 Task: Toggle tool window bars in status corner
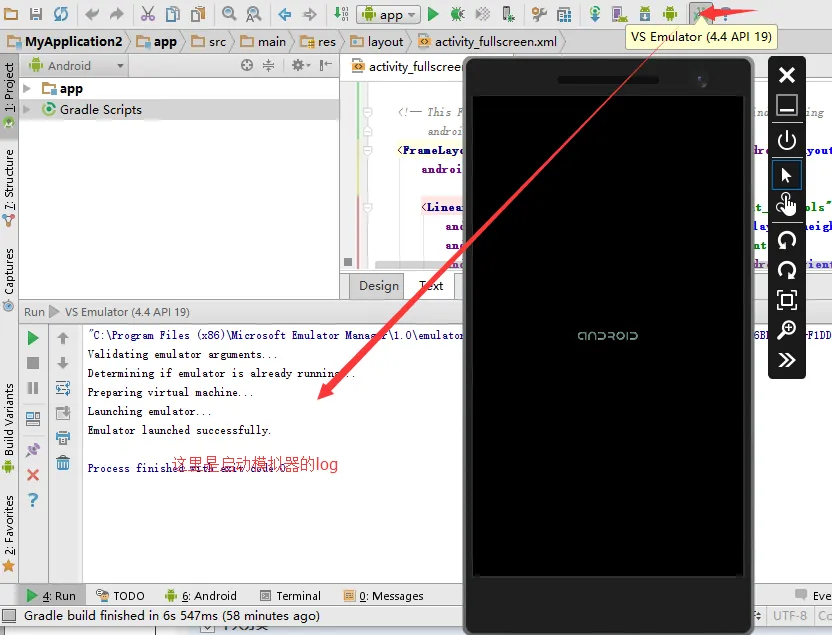click(9, 617)
